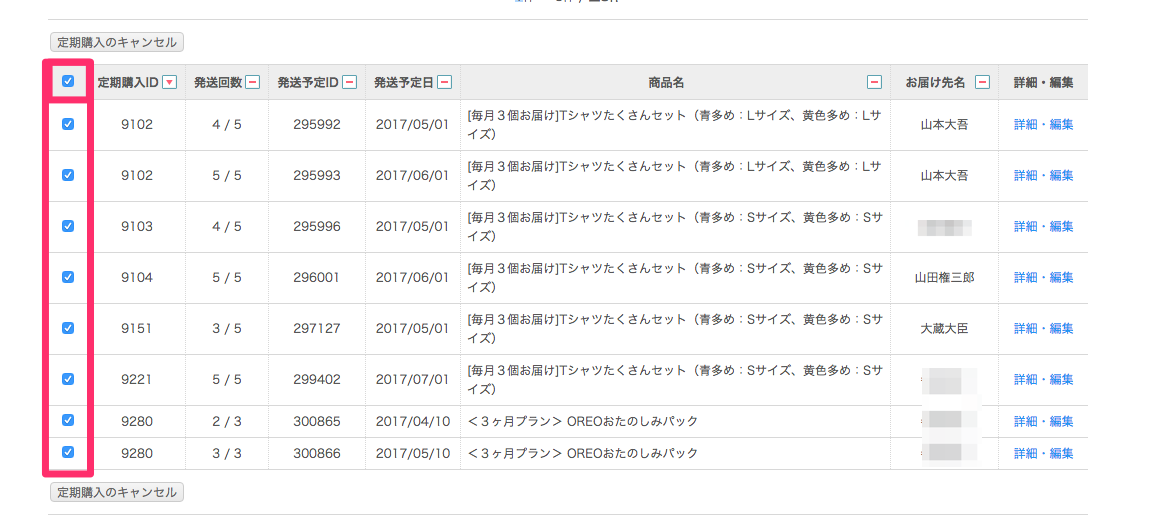
Task: Open 詳細・編集 for shipment 300866
Action: [1043, 453]
